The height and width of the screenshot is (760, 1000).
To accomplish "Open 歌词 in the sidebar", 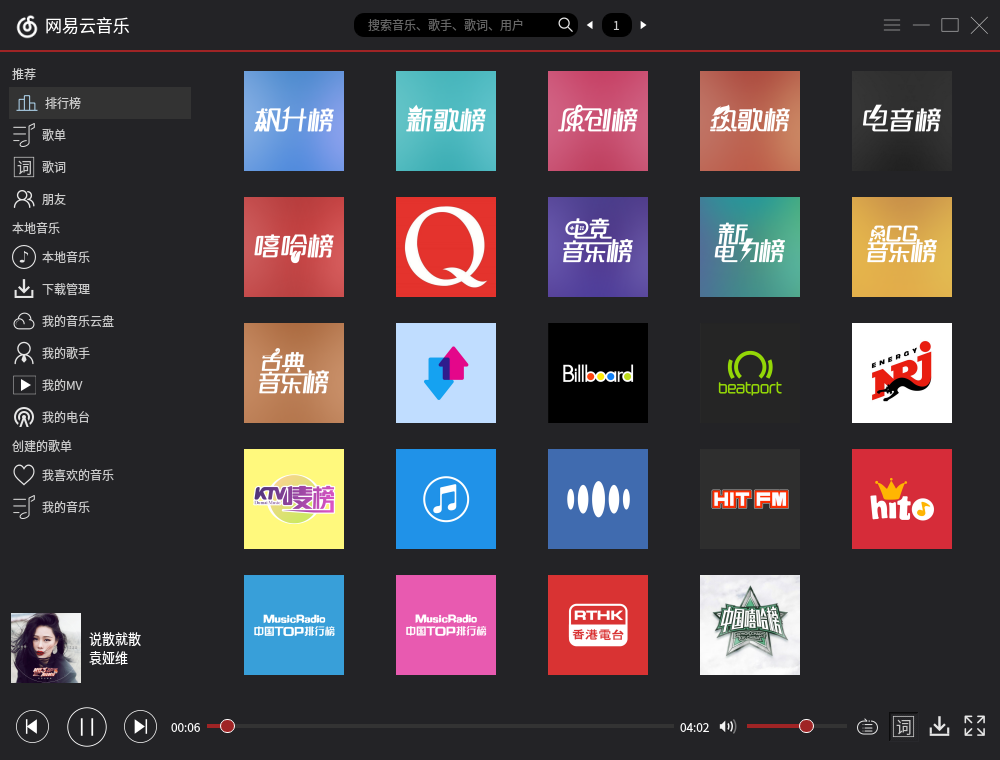I will tap(40, 167).
